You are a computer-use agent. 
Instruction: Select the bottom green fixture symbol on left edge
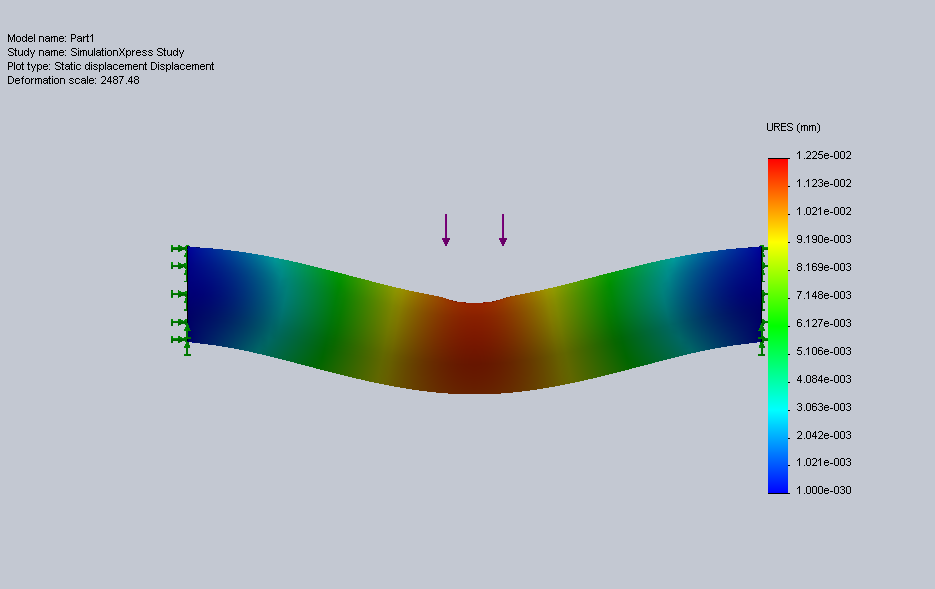(182, 341)
